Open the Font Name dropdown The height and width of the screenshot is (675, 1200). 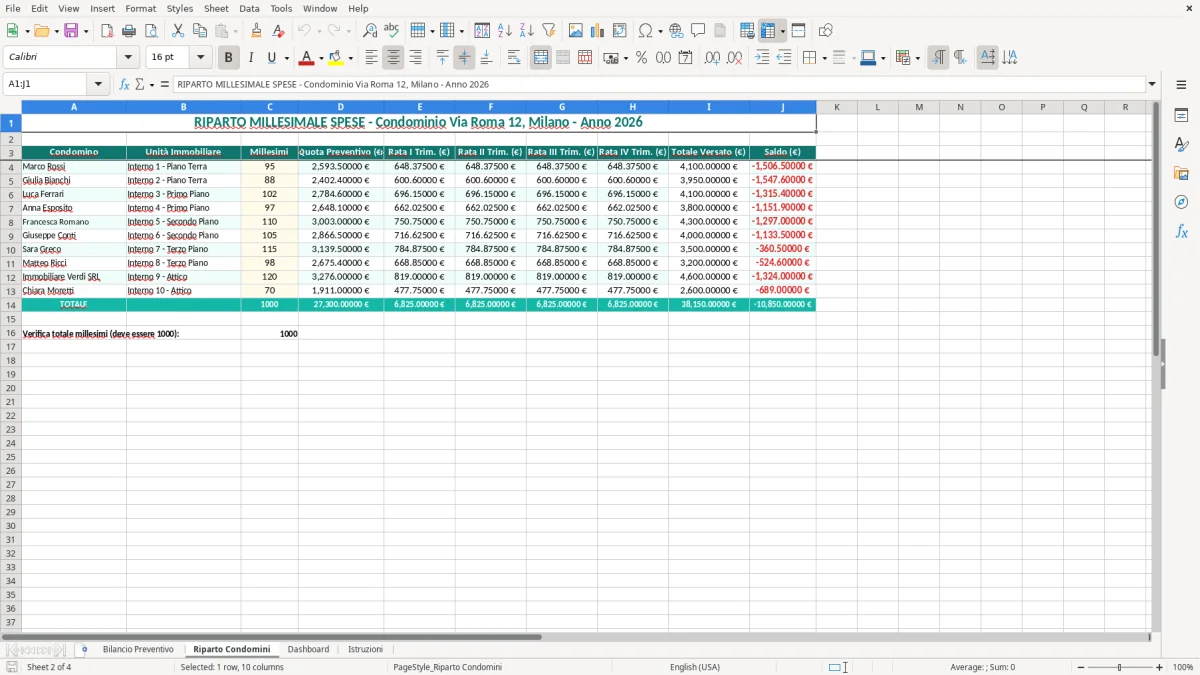point(128,58)
